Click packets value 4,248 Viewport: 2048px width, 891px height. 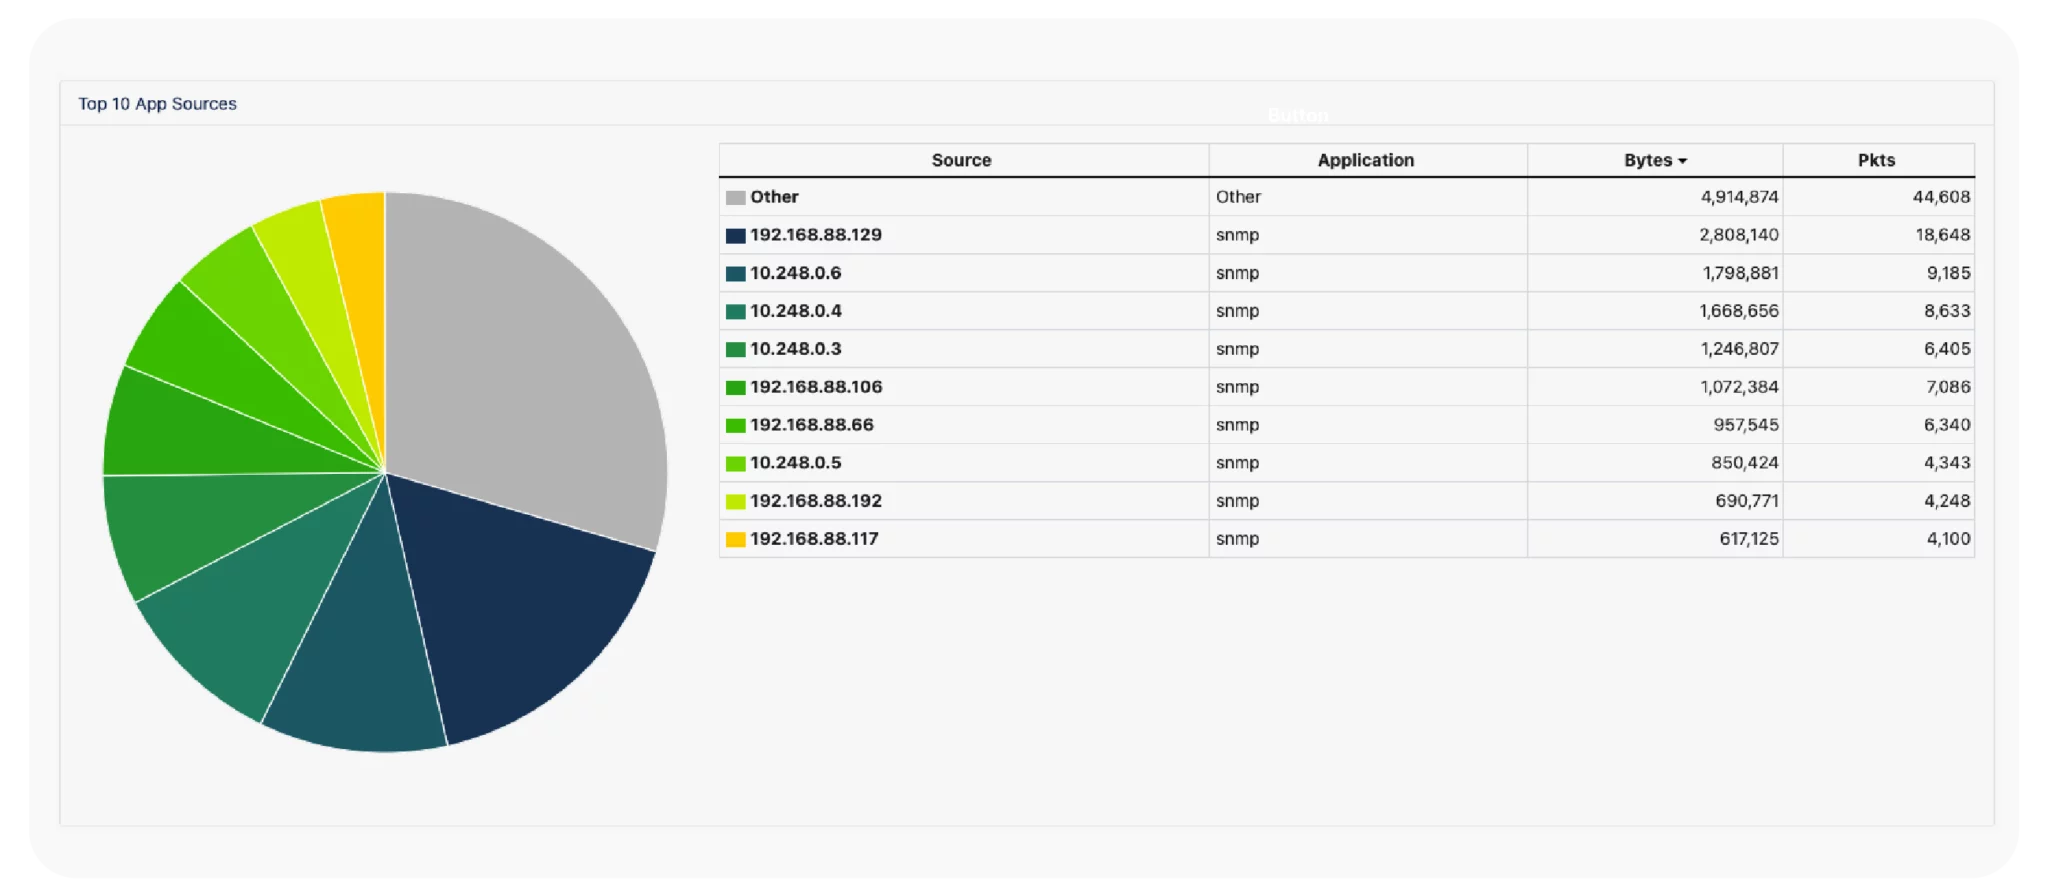tap(1947, 501)
